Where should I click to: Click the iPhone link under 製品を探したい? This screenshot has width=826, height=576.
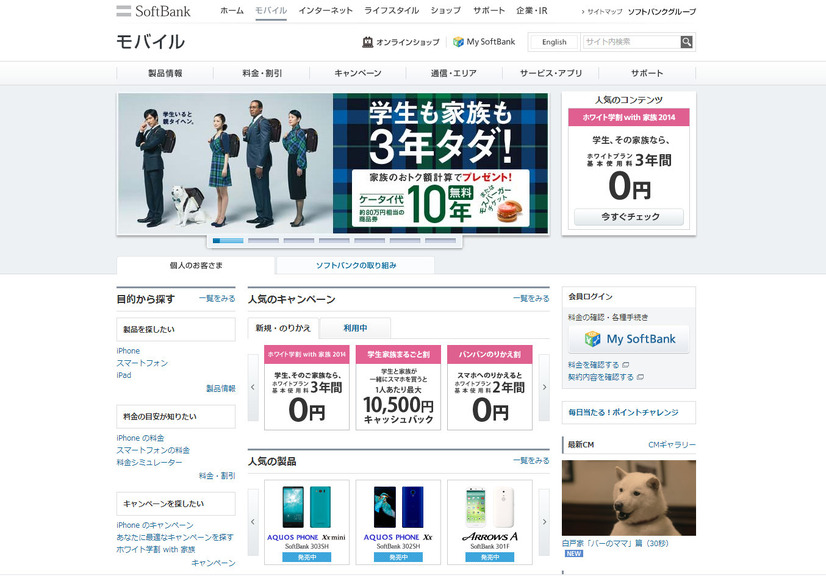[x=128, y=351]
